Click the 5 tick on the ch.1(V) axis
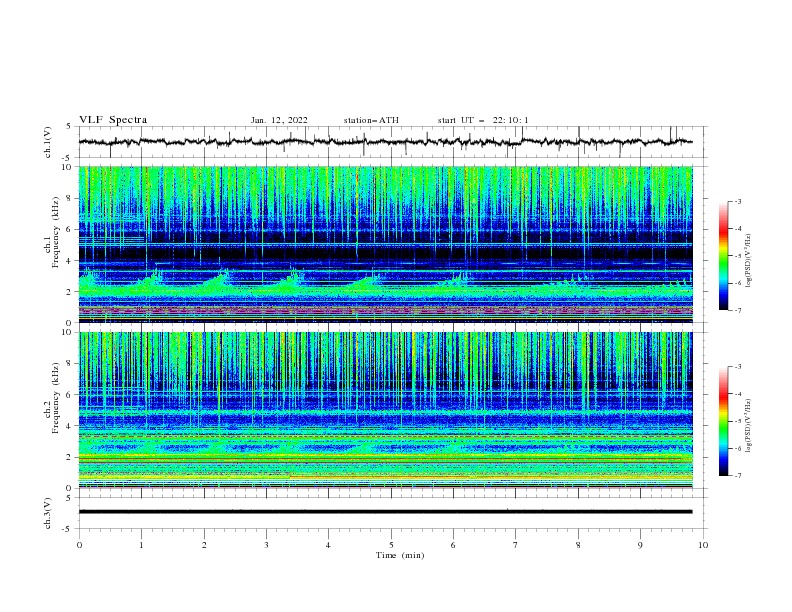This screenshot has width=792, height=612. click(x=69, y=126)
